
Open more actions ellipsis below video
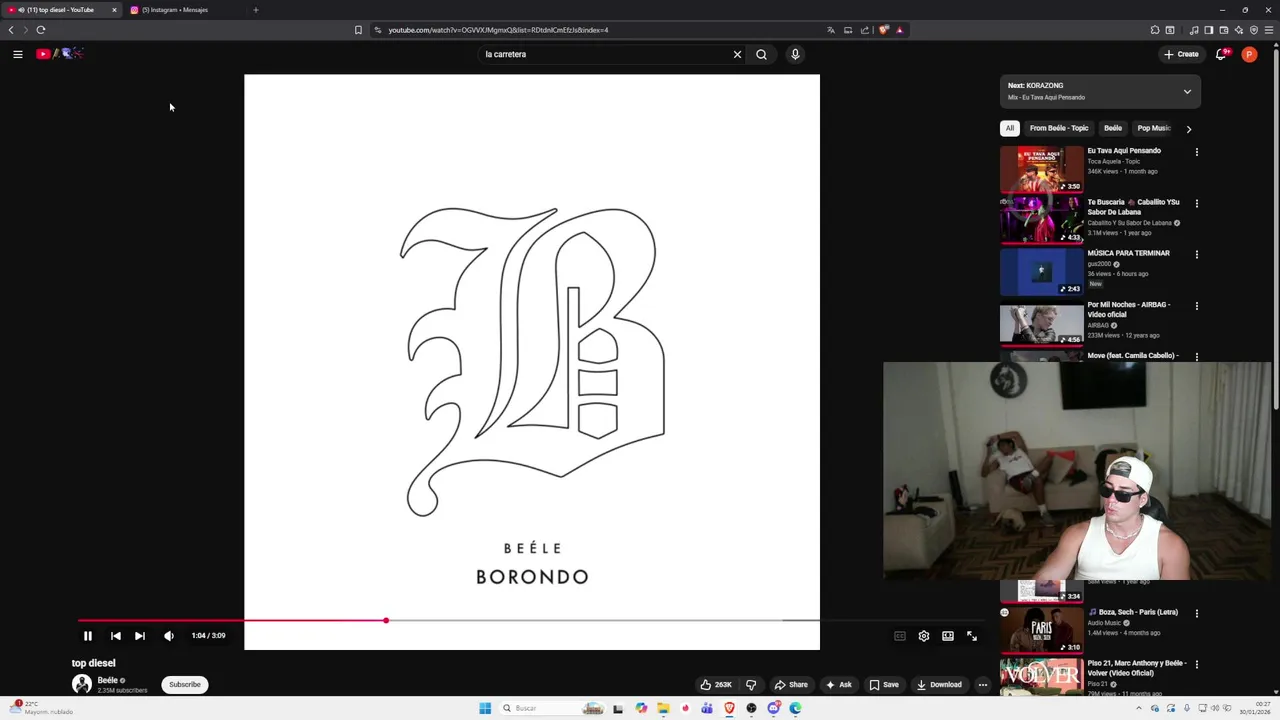[983, 685]
